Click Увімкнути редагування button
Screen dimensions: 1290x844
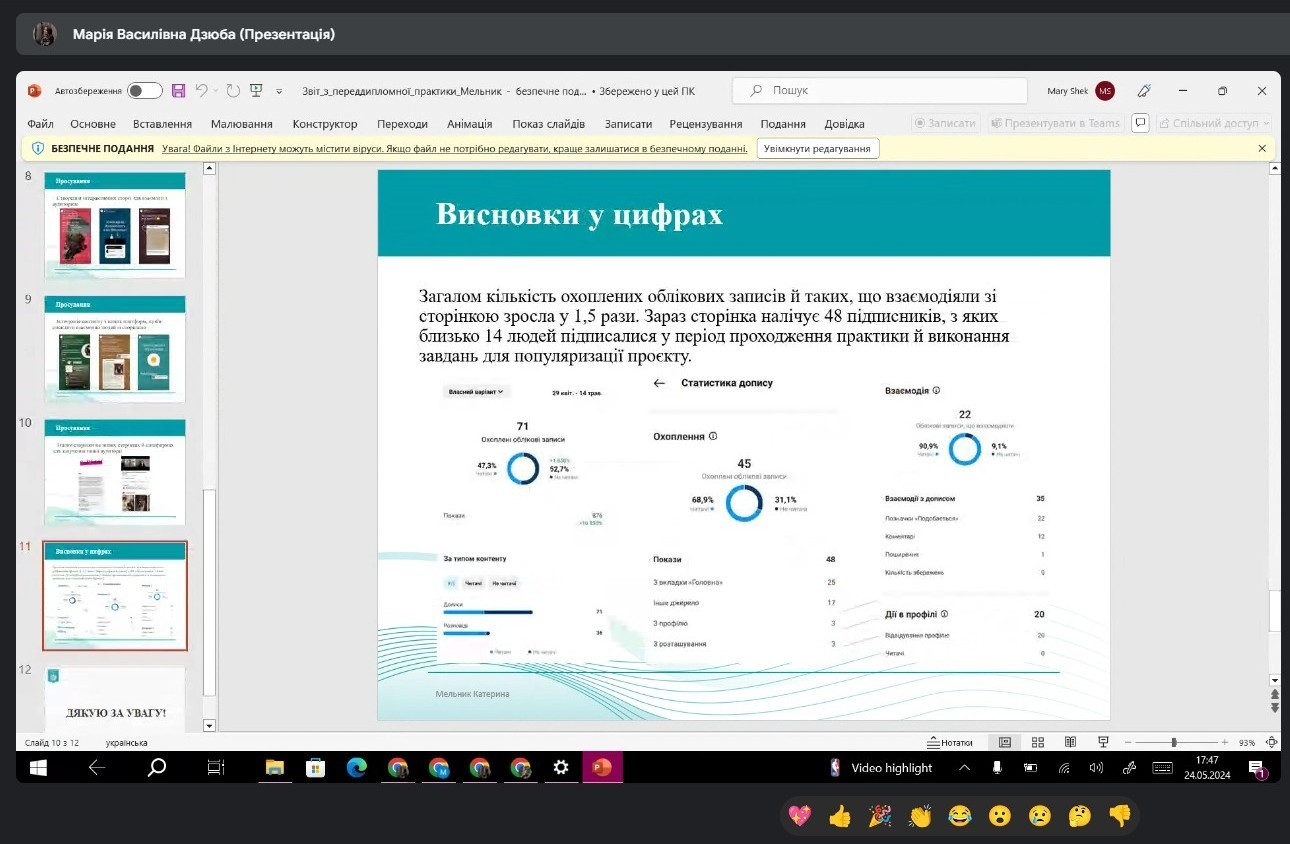[x=817, y=148]
